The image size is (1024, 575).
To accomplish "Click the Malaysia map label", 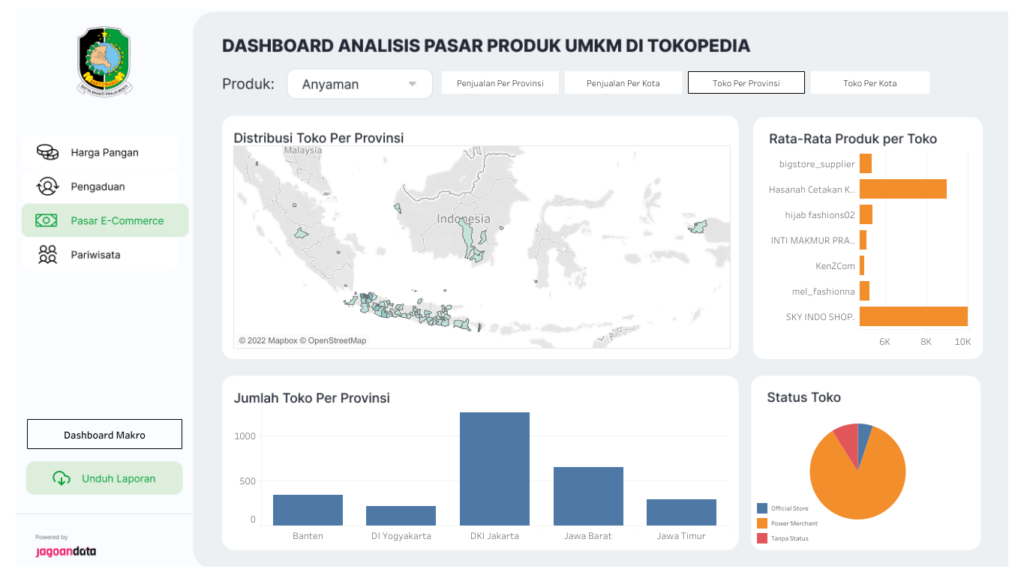I will [303, 150].
